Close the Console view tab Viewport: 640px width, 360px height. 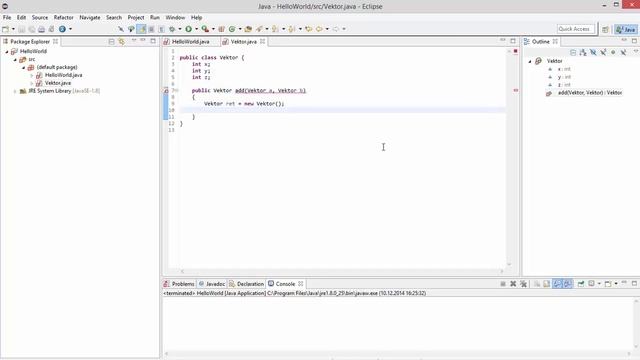[301, 284]
